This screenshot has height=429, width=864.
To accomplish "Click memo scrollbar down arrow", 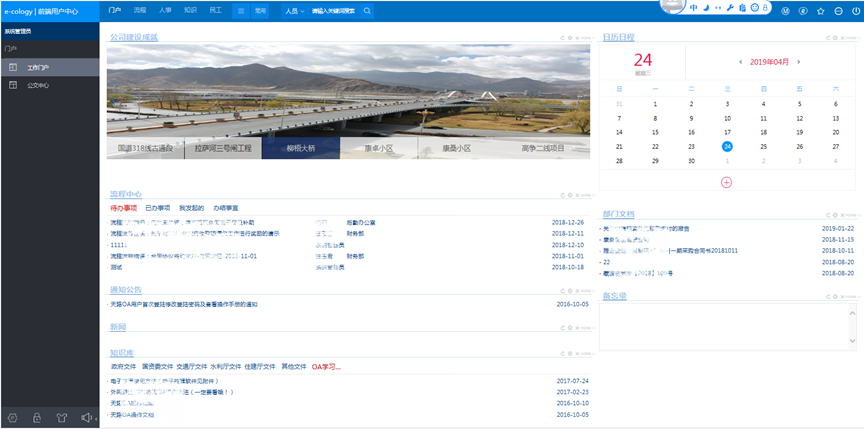I will [853, 342].
